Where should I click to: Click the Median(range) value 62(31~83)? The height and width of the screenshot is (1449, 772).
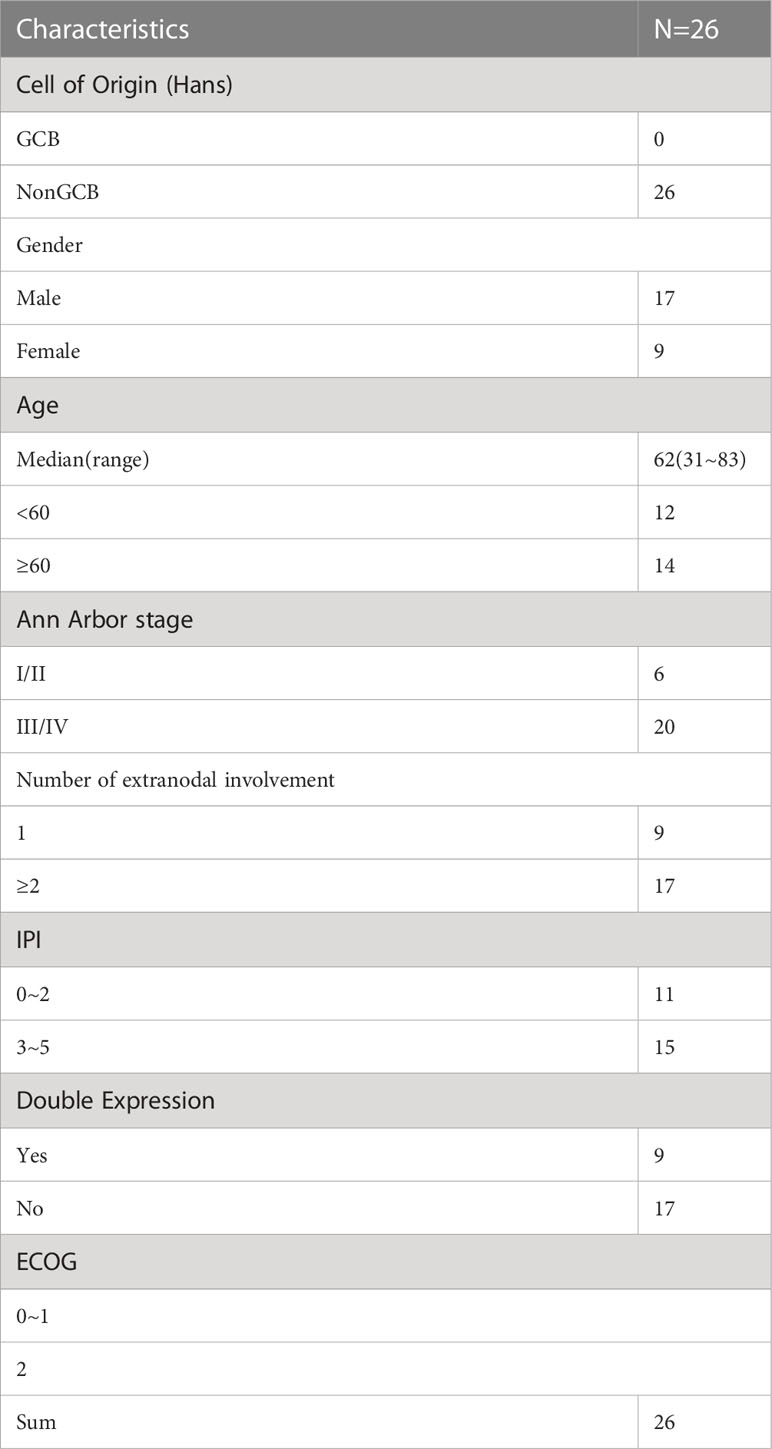click(705, 459)
